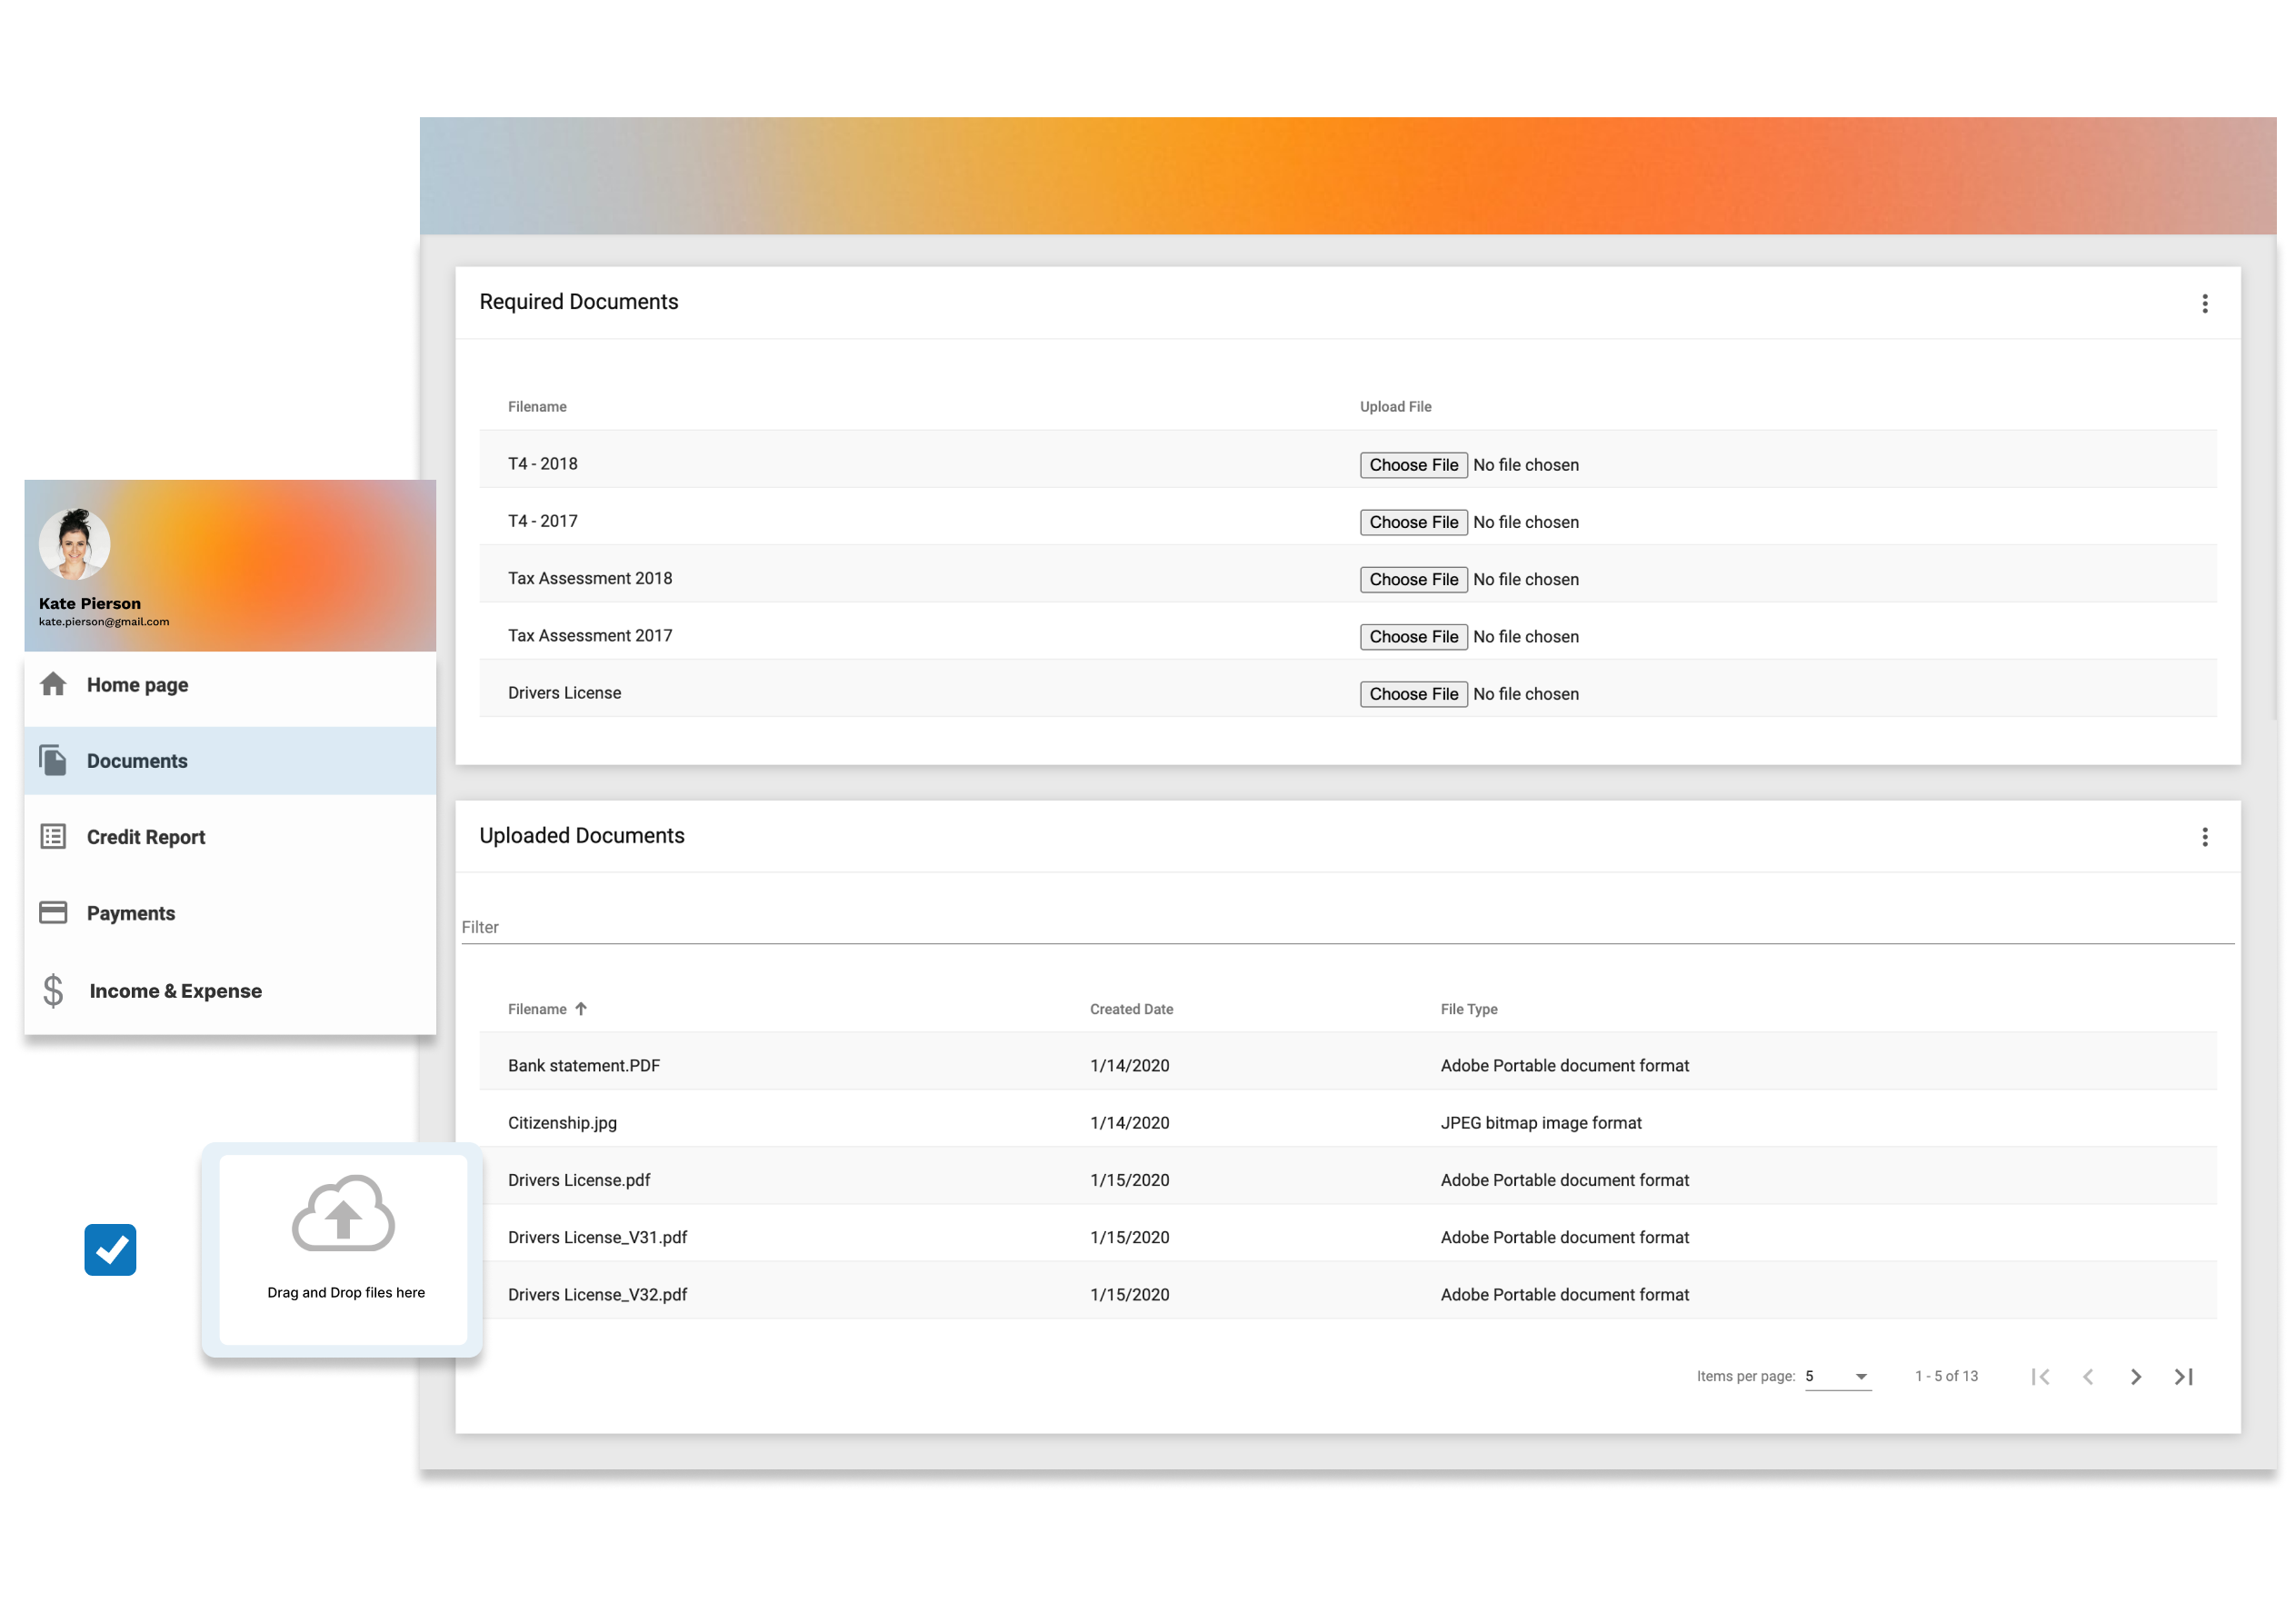Sort by Filename column arrow
This screenshot has width=2296, height=1622.
(x=581, y=1009)
